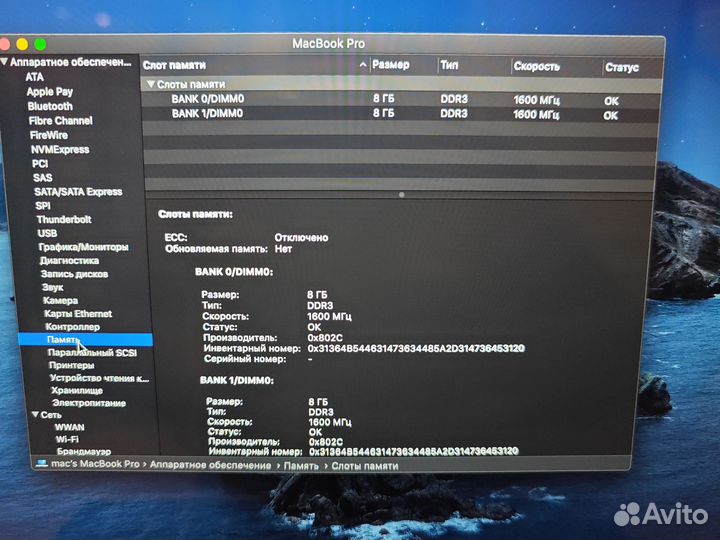Select Thunderbolt in the sidebar

pyautogui.click(x=64, y=219)
